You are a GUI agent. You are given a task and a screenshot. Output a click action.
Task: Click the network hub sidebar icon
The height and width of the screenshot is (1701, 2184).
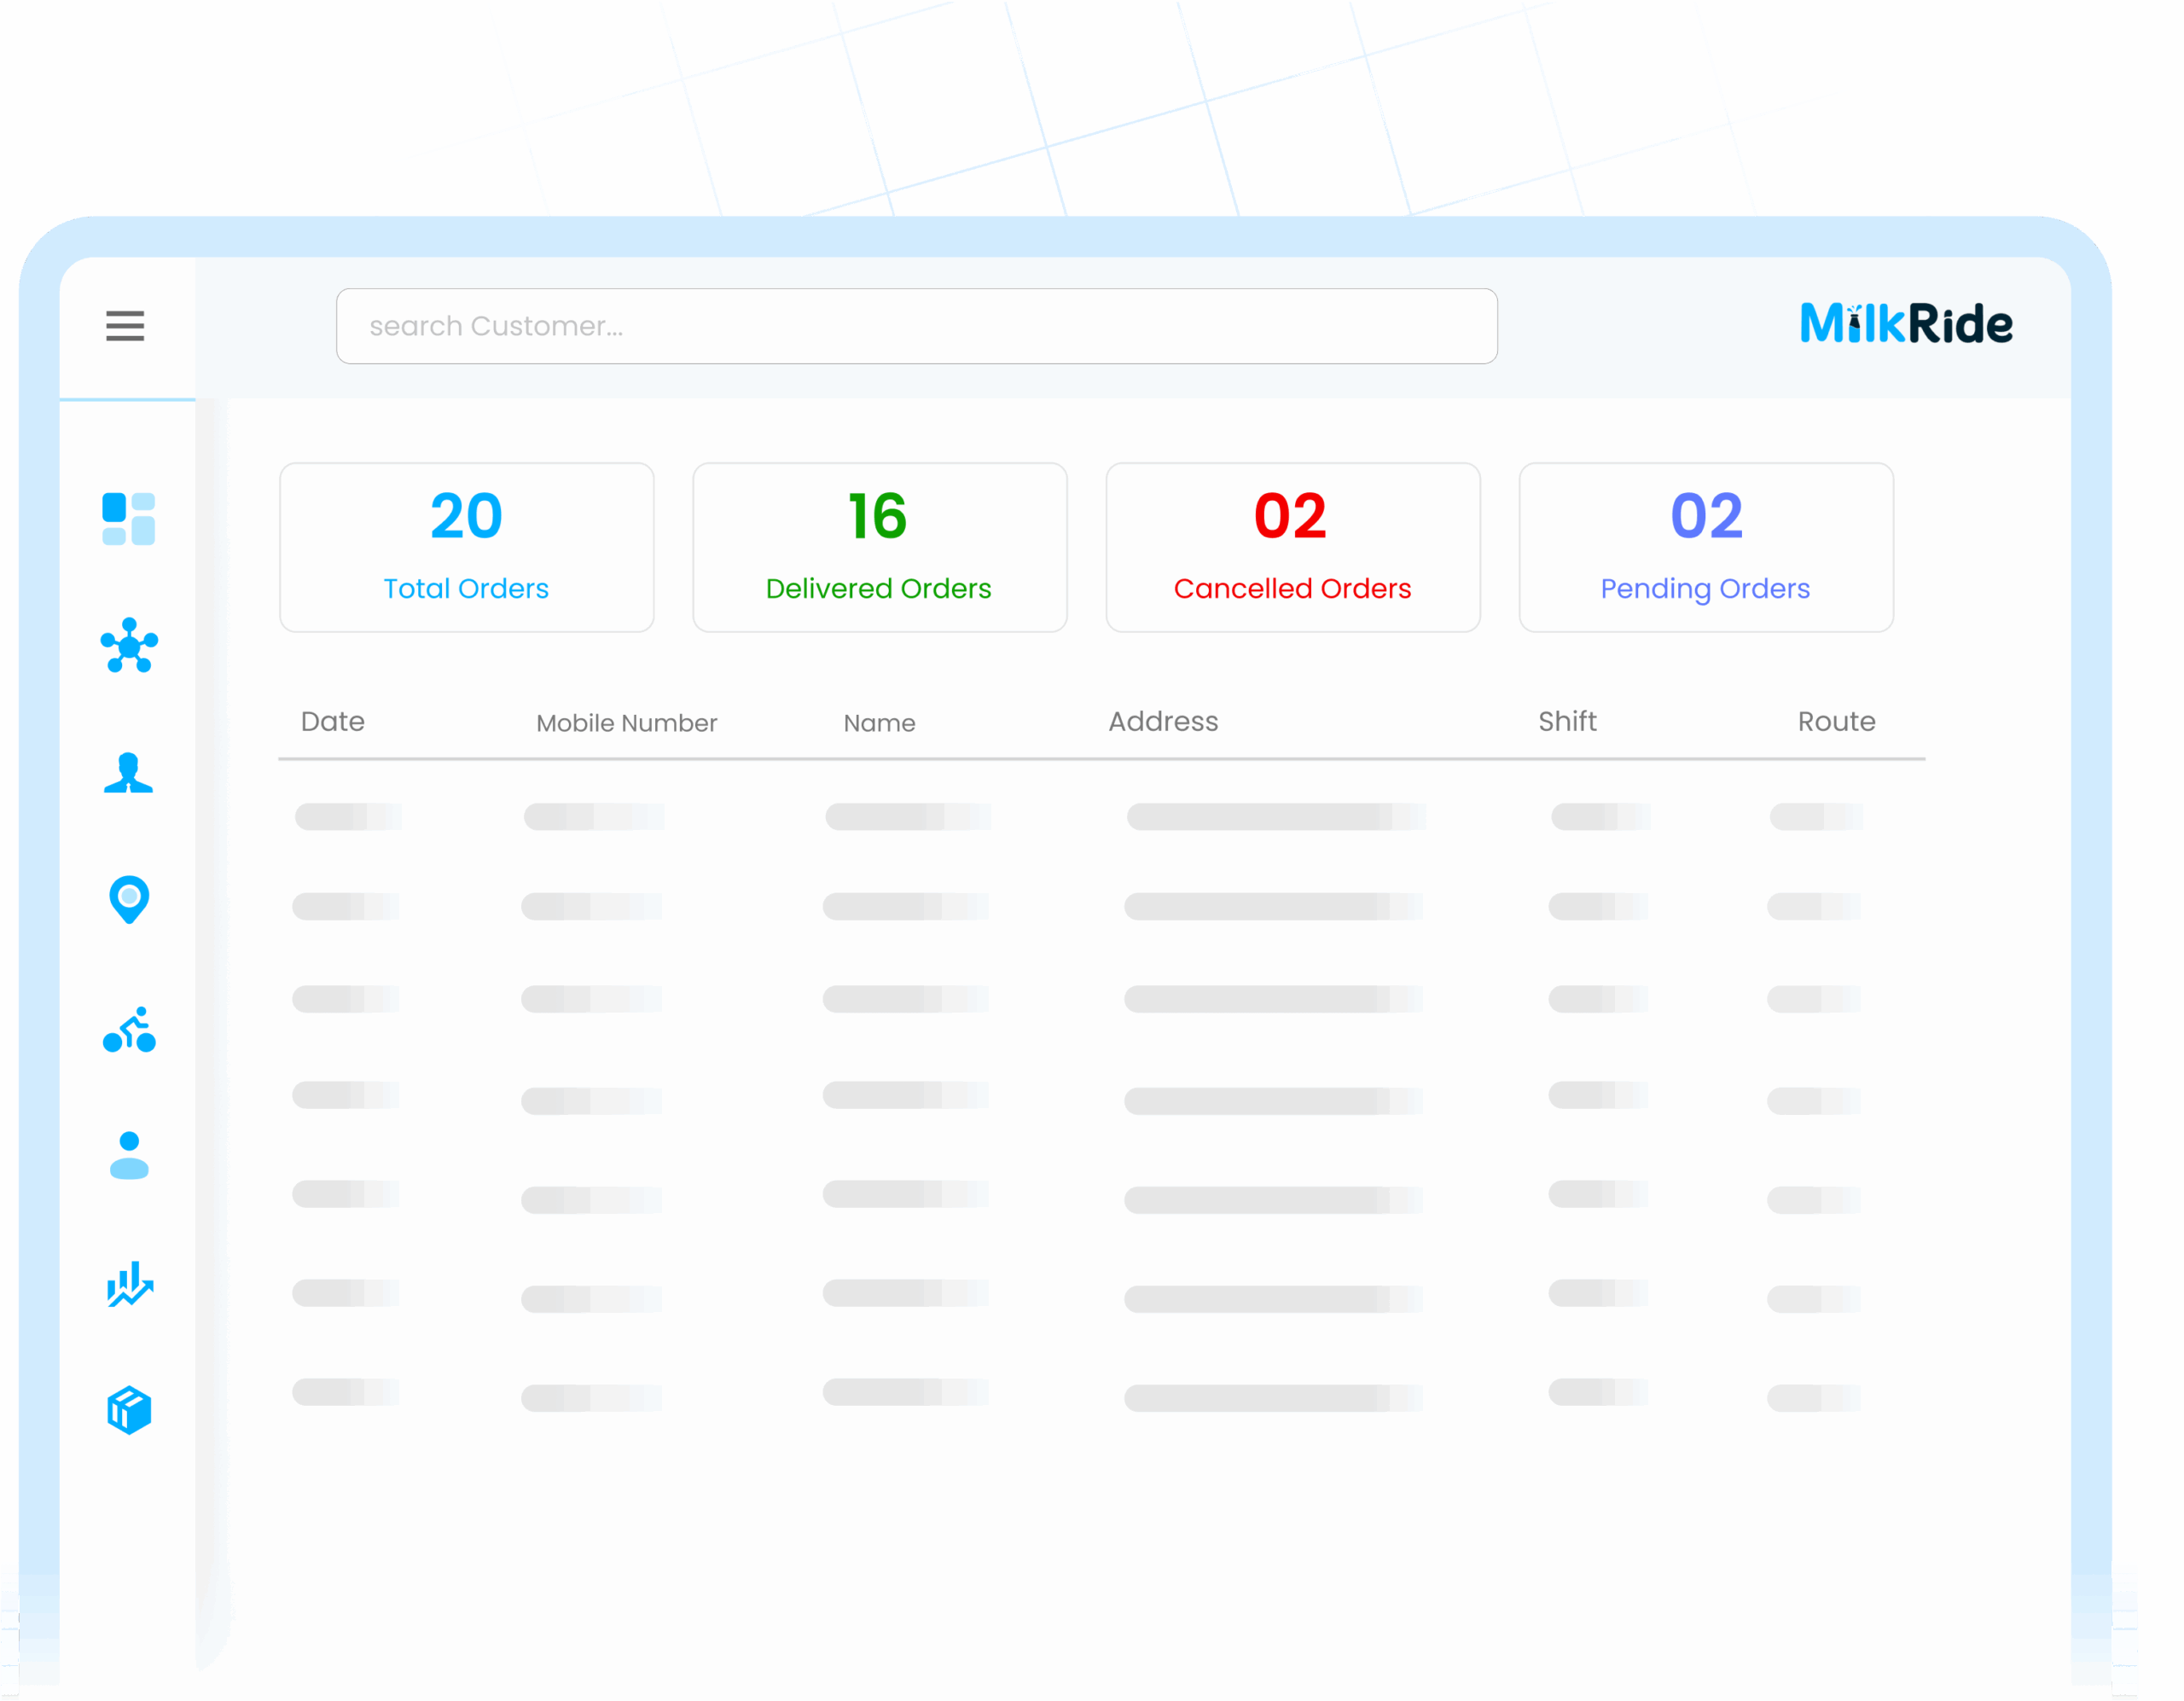point(129,646)
